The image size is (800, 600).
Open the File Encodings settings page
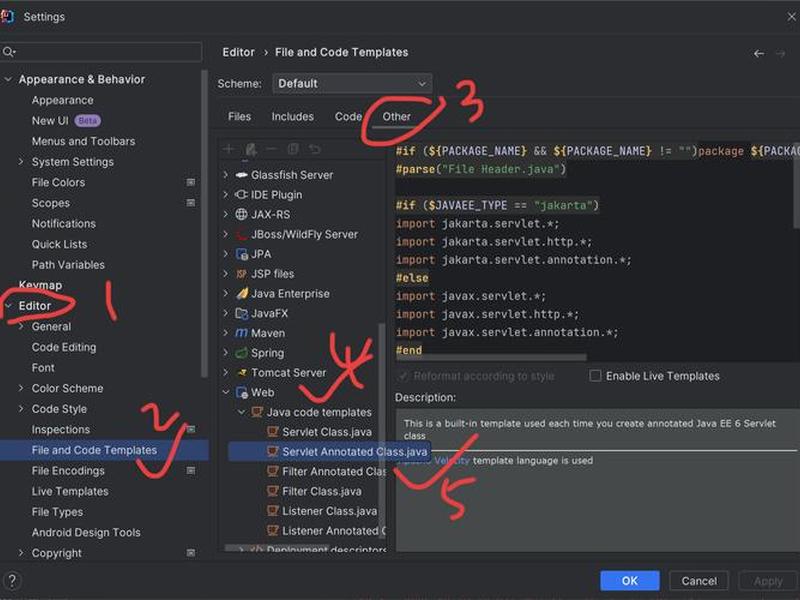[x=68, y=471]
